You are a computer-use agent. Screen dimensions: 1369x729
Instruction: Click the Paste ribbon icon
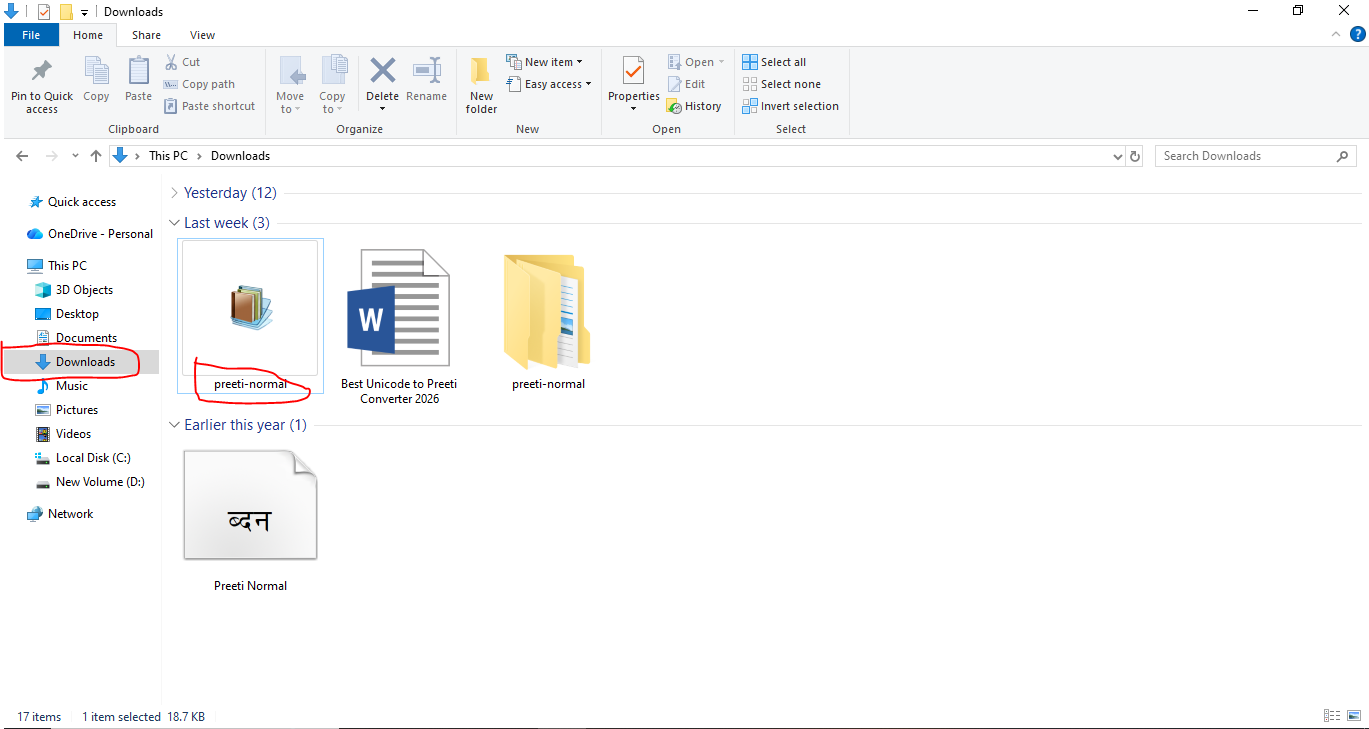click(x=138, y=72)
